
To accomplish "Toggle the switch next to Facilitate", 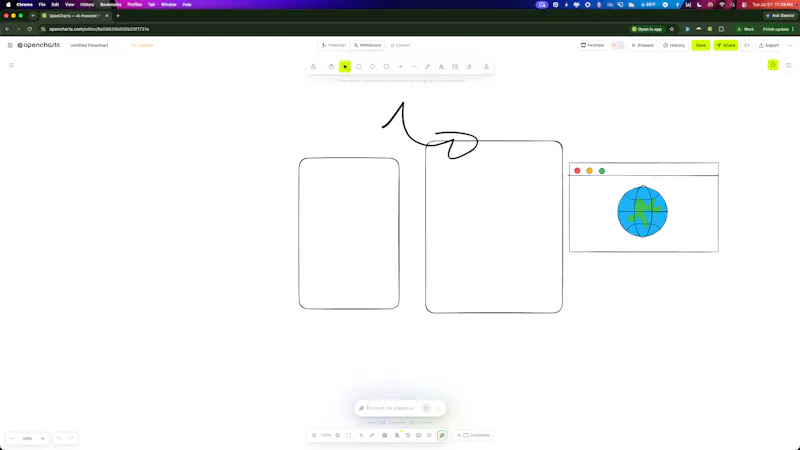I will tap(617, 45).
